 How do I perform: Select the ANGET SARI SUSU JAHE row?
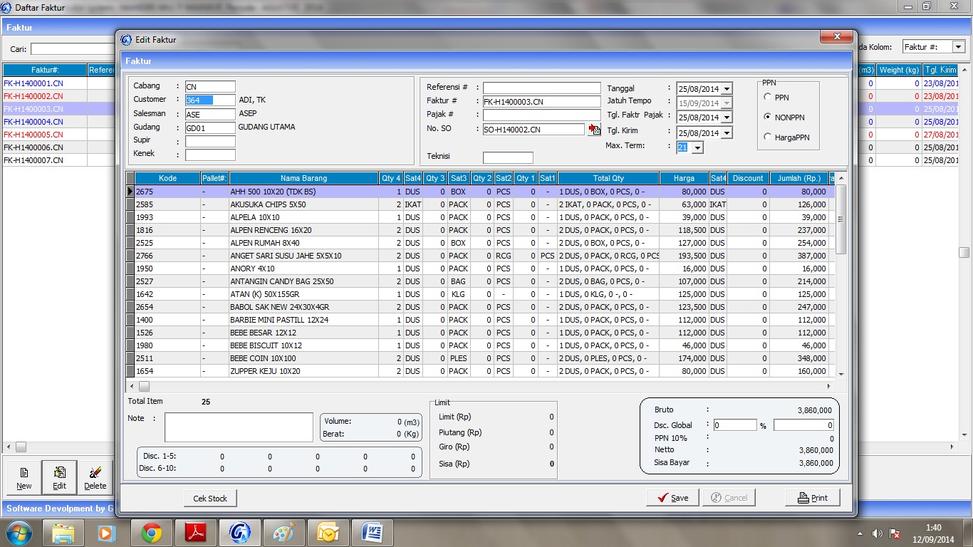[482, 256]
